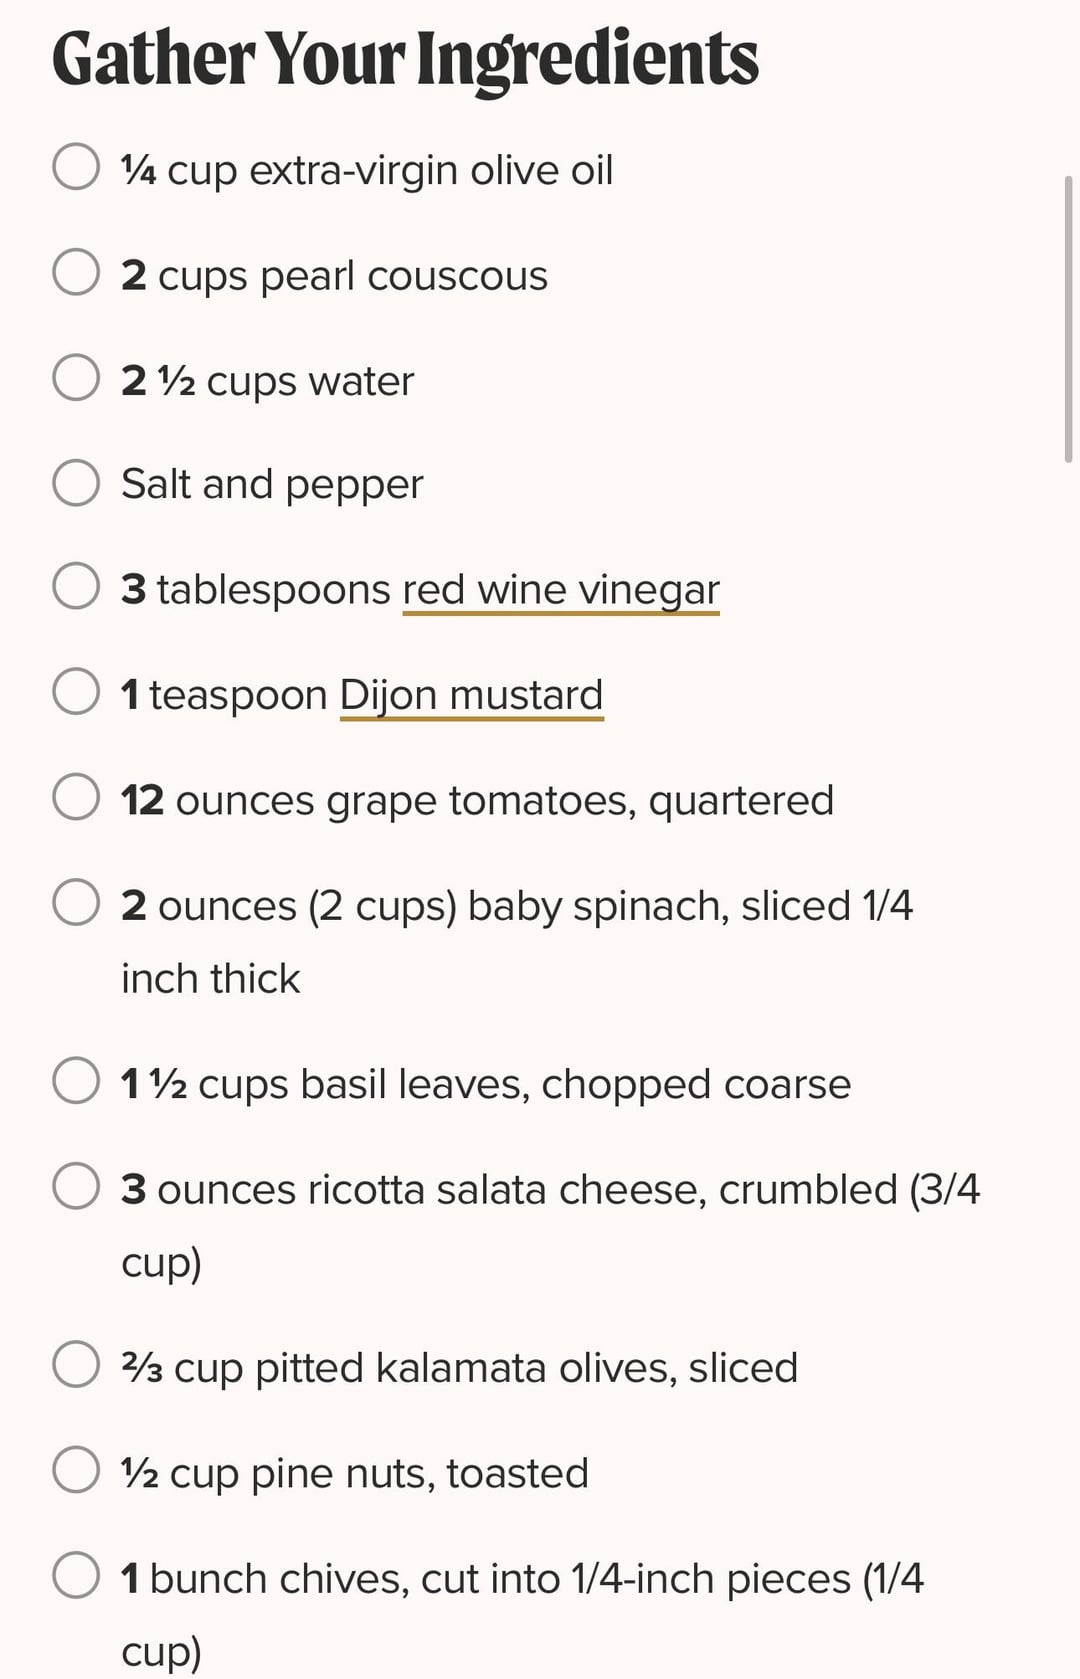This screenshot has height=1679, width=1080.
Task: Click the Gather Your Ingredients heading
Action: point(405,58)
